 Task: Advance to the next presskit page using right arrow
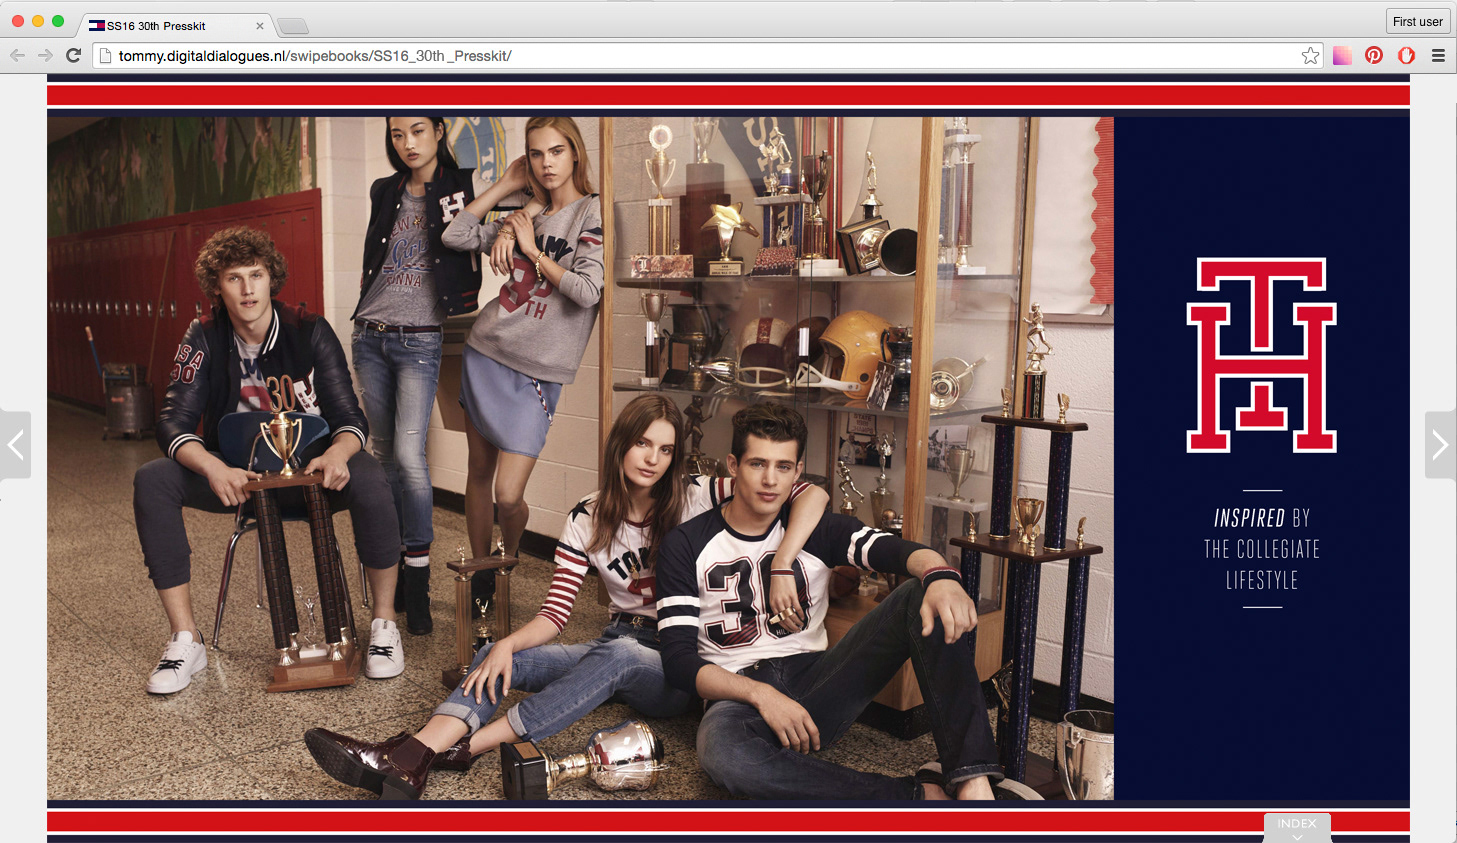(1440, 445)
